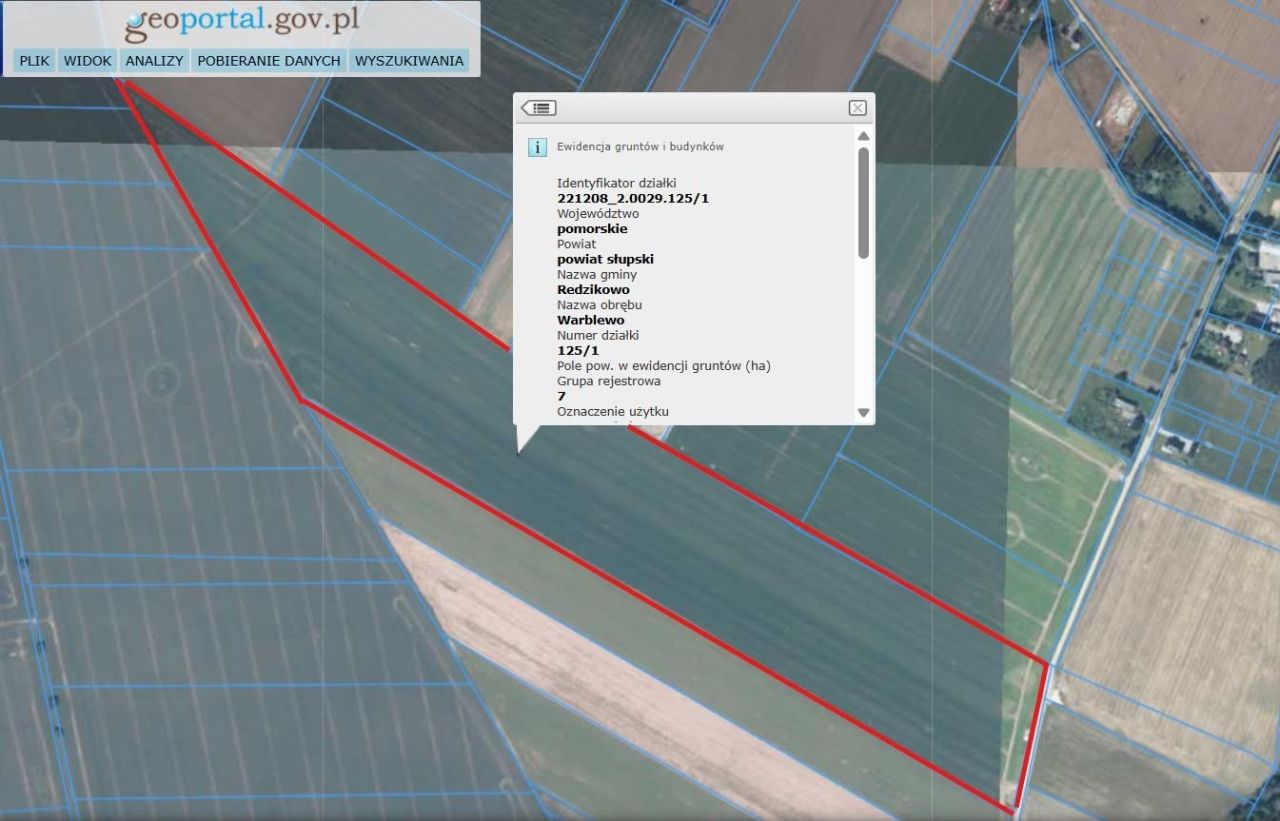This screenshot has width=1280, height=821.
Task: Click the popup vertical scrollbar thumb
Action: [x=864, y=203]
